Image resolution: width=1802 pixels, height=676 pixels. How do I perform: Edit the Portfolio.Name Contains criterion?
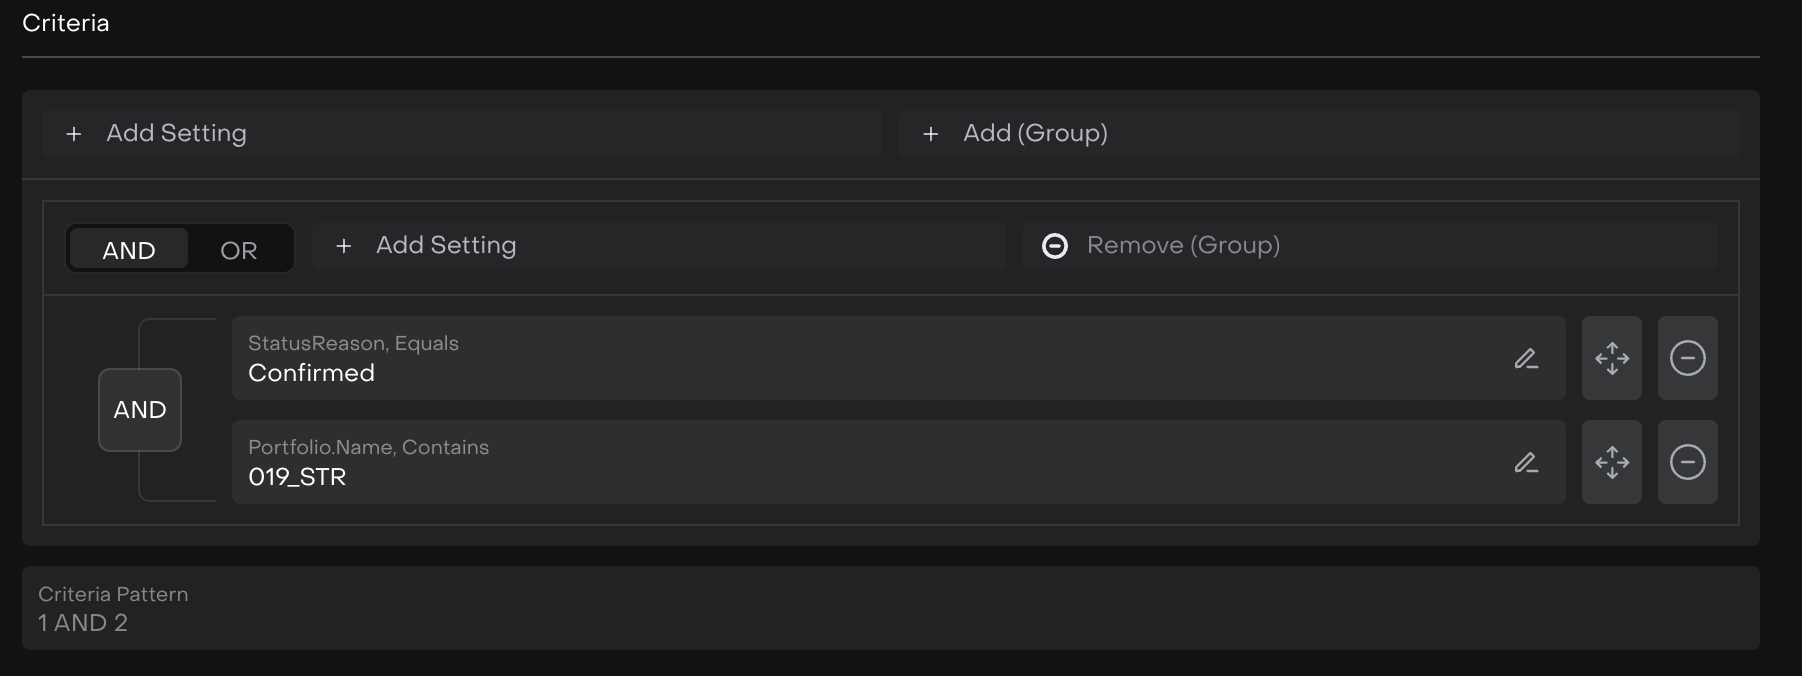1525,463
